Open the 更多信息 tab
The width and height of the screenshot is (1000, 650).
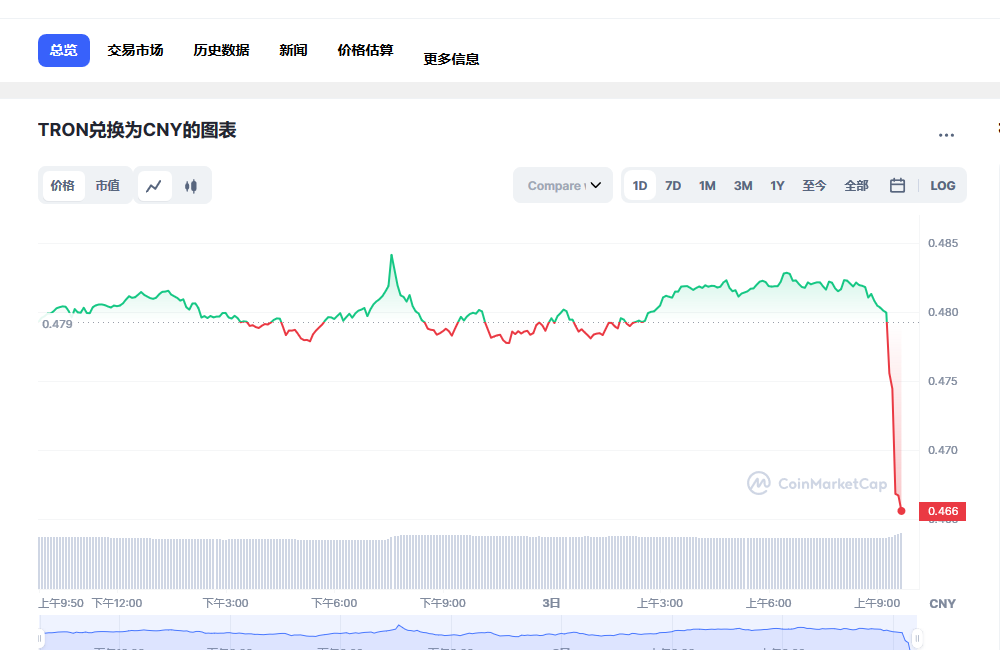pos(452,59)
